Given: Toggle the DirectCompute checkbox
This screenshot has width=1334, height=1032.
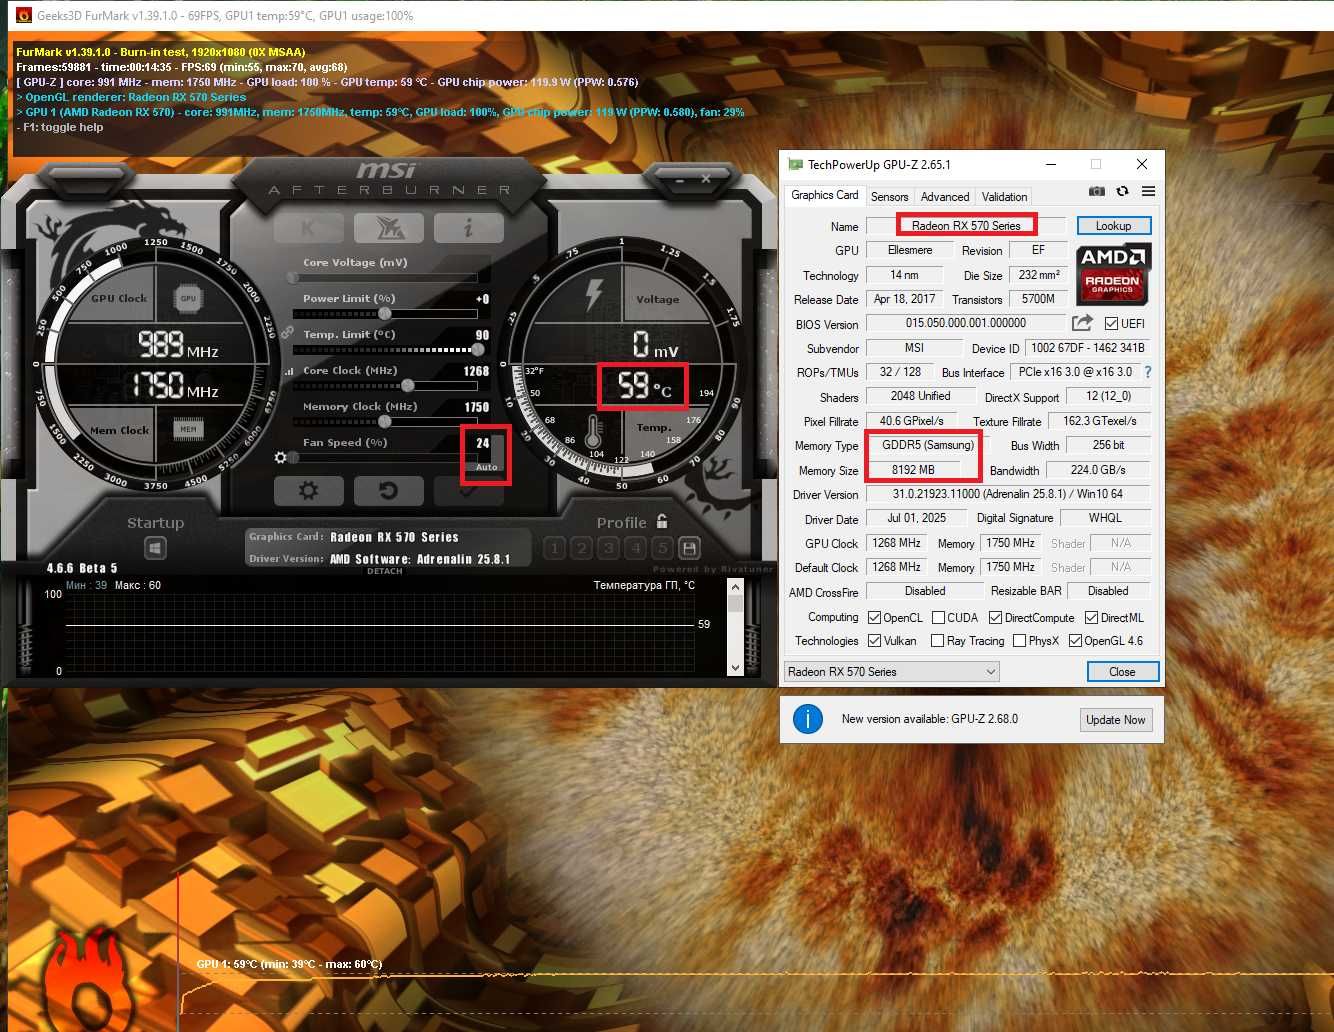Looking at the screenshot, I should click(995, 618).
